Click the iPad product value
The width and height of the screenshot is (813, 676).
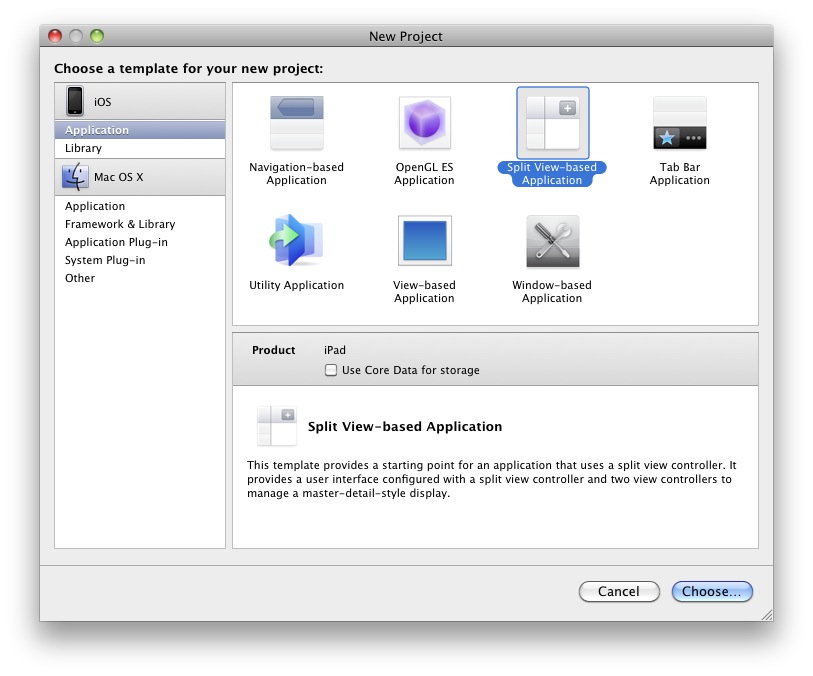pos(335,350)
